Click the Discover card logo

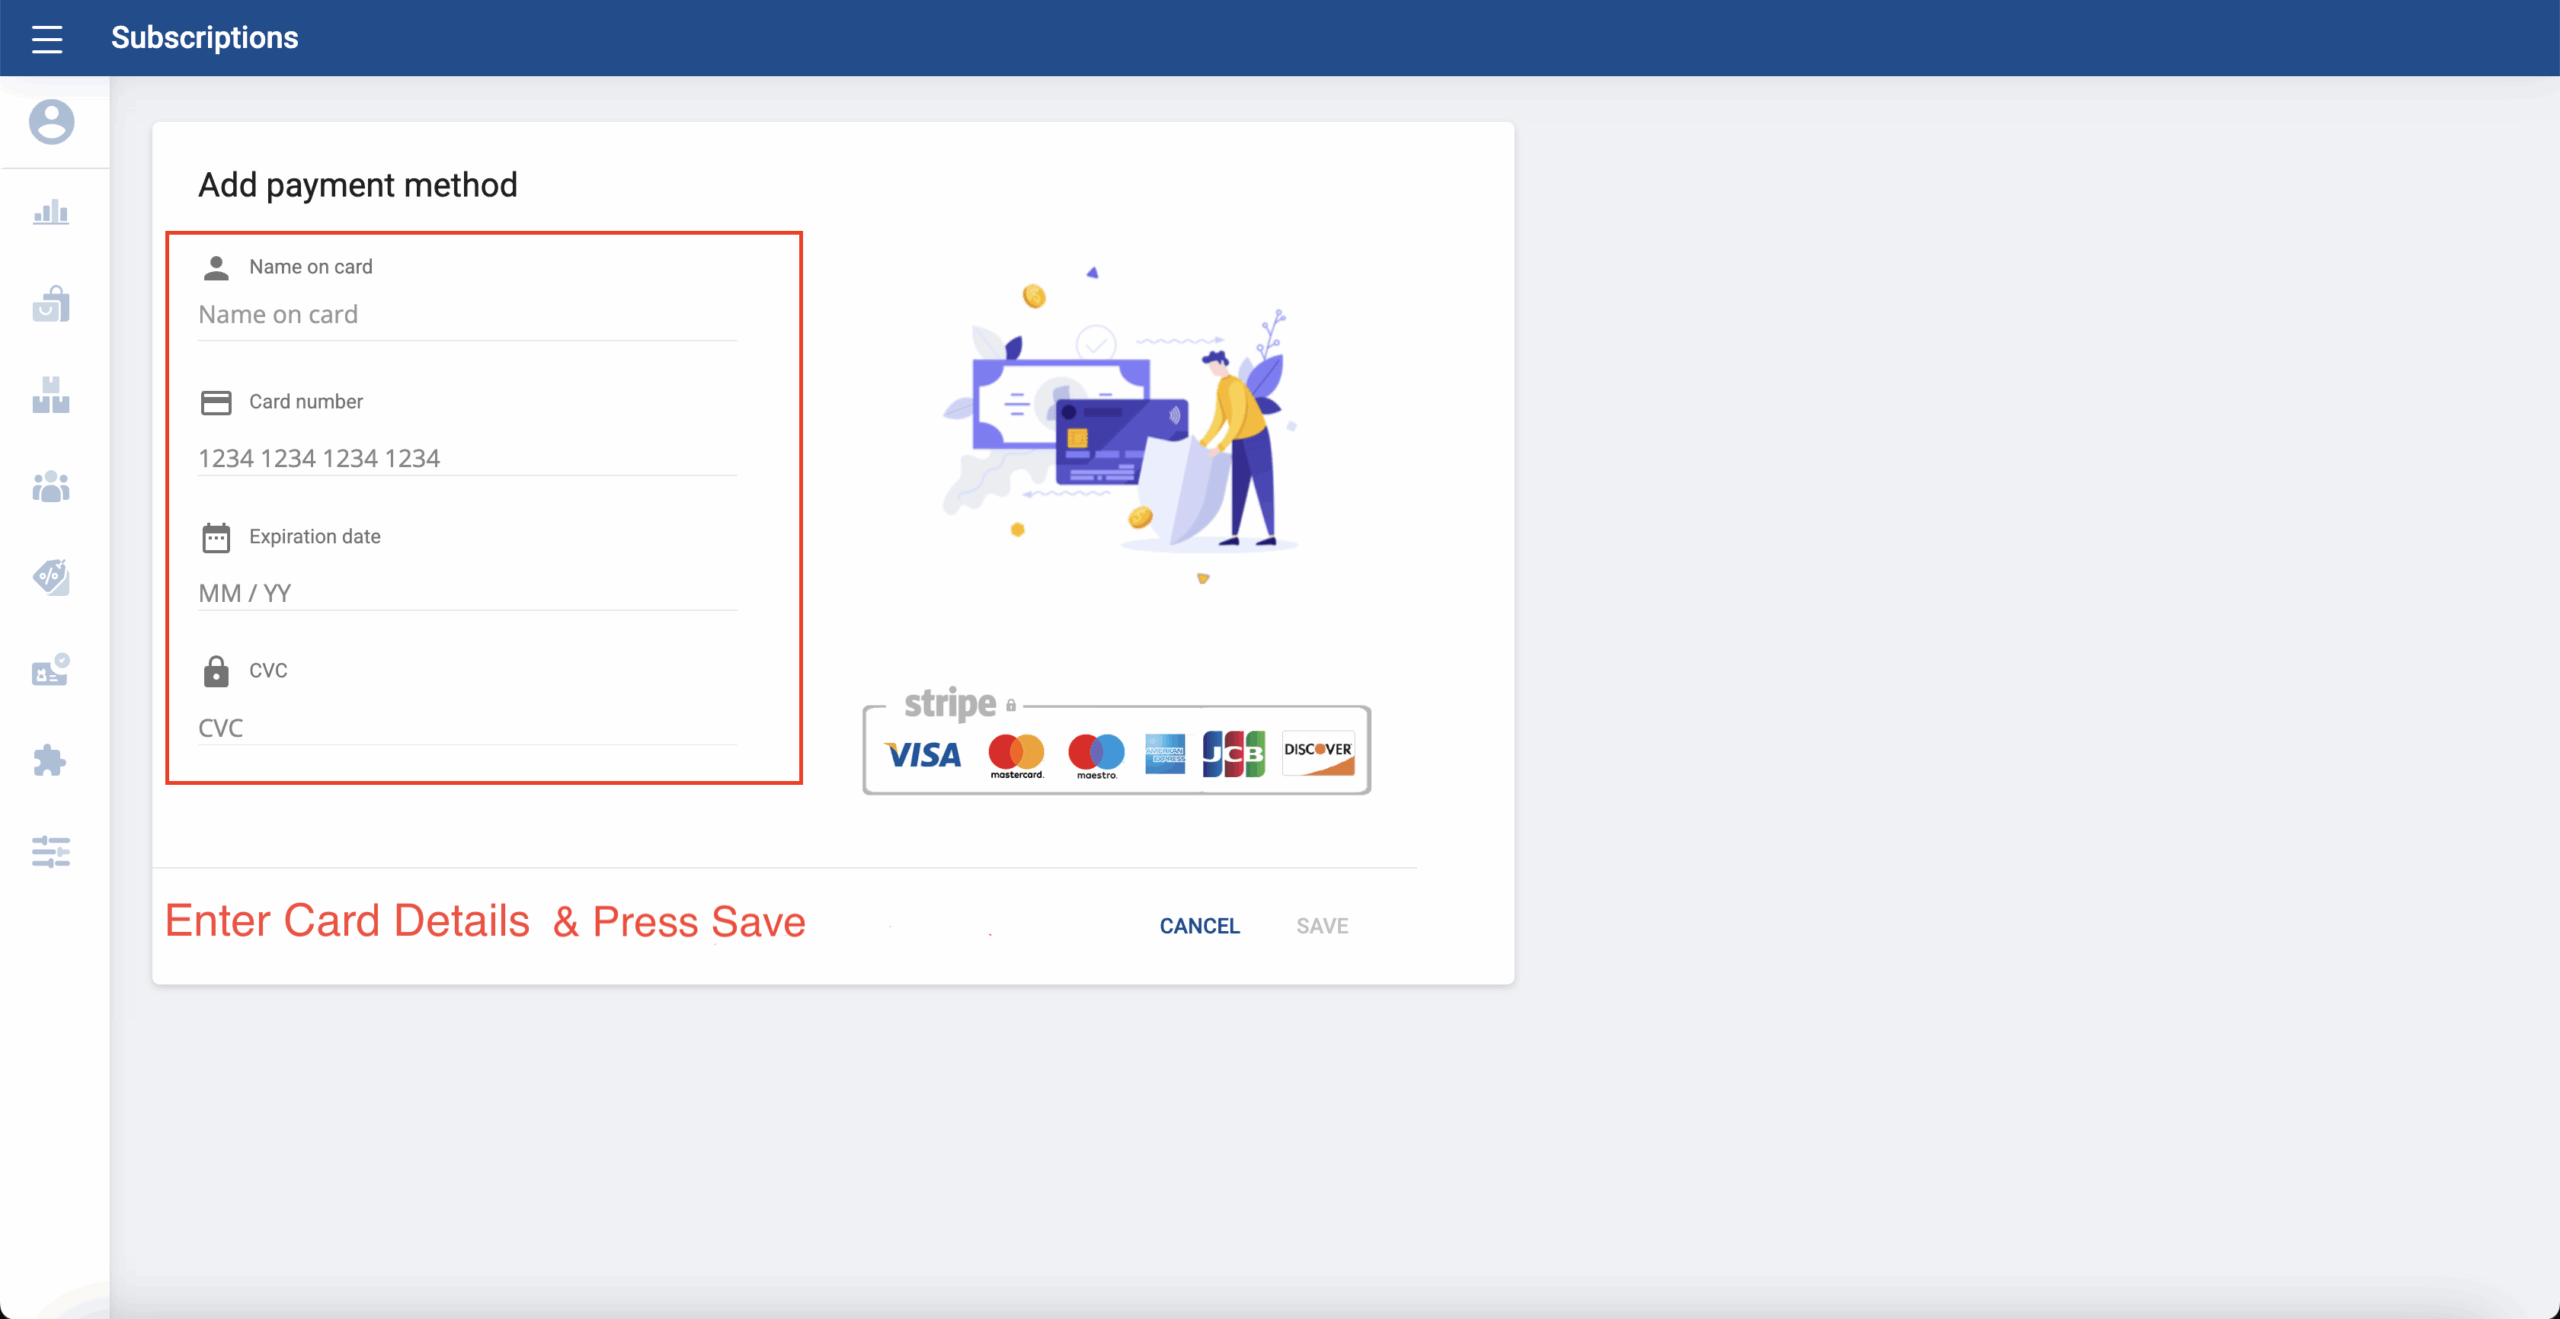coord(1317,754)
